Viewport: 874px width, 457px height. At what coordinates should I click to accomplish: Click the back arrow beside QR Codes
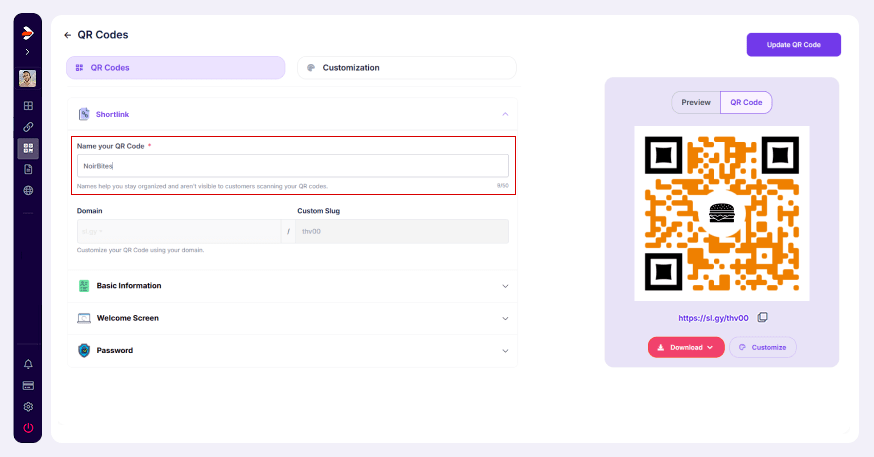[67, 35]
